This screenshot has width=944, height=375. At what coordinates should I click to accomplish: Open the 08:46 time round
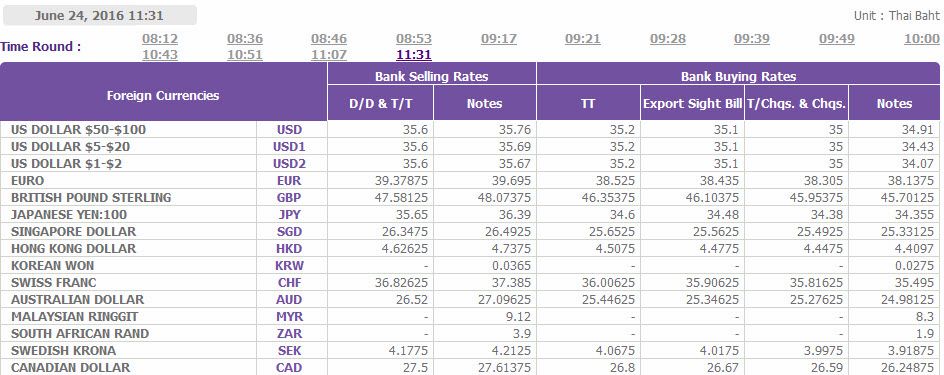pyautogui.click(x=329, y=39)
